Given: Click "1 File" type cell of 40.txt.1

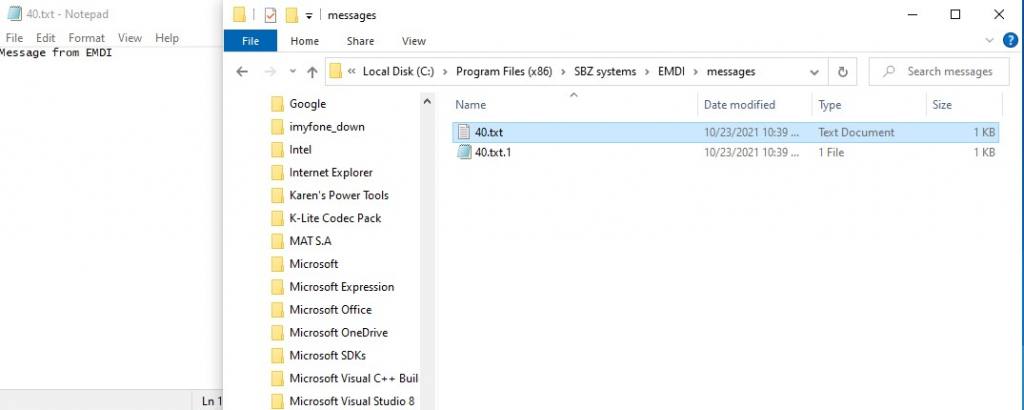Looking at the screenshot, I should (831, 153).
